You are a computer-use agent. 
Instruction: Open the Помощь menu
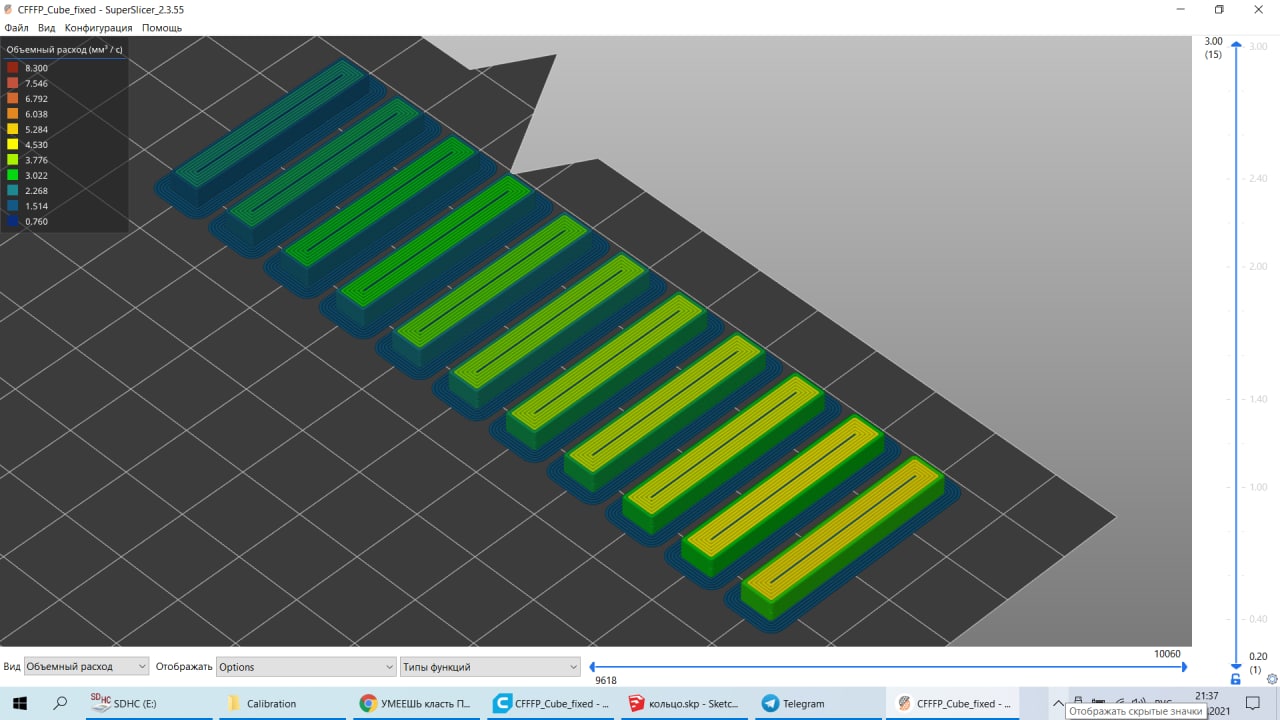pyautogui.click(x=161, y=28)
